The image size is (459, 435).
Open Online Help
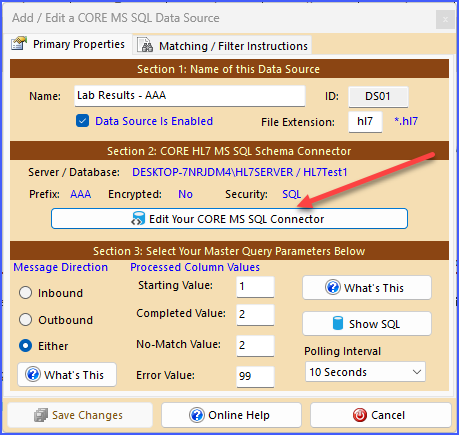(x=231, y=415)
